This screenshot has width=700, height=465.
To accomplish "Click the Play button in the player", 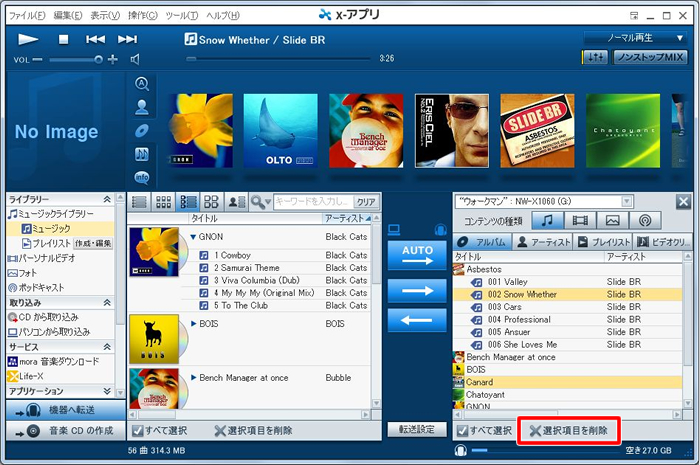I will pos(28,39).
